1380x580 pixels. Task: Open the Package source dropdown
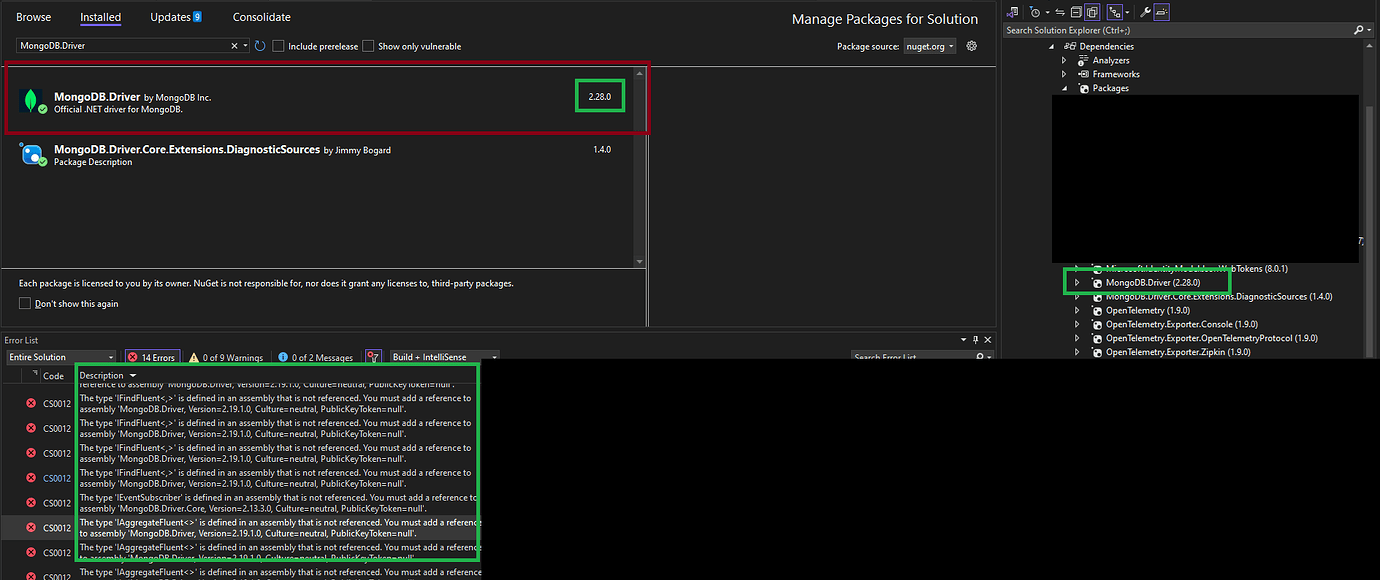930,45
